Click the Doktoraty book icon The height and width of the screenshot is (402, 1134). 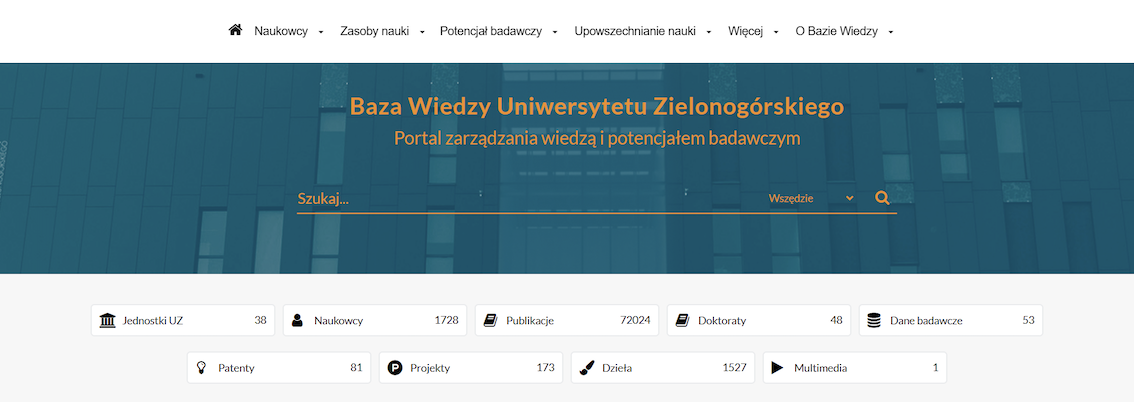(682, 320)
